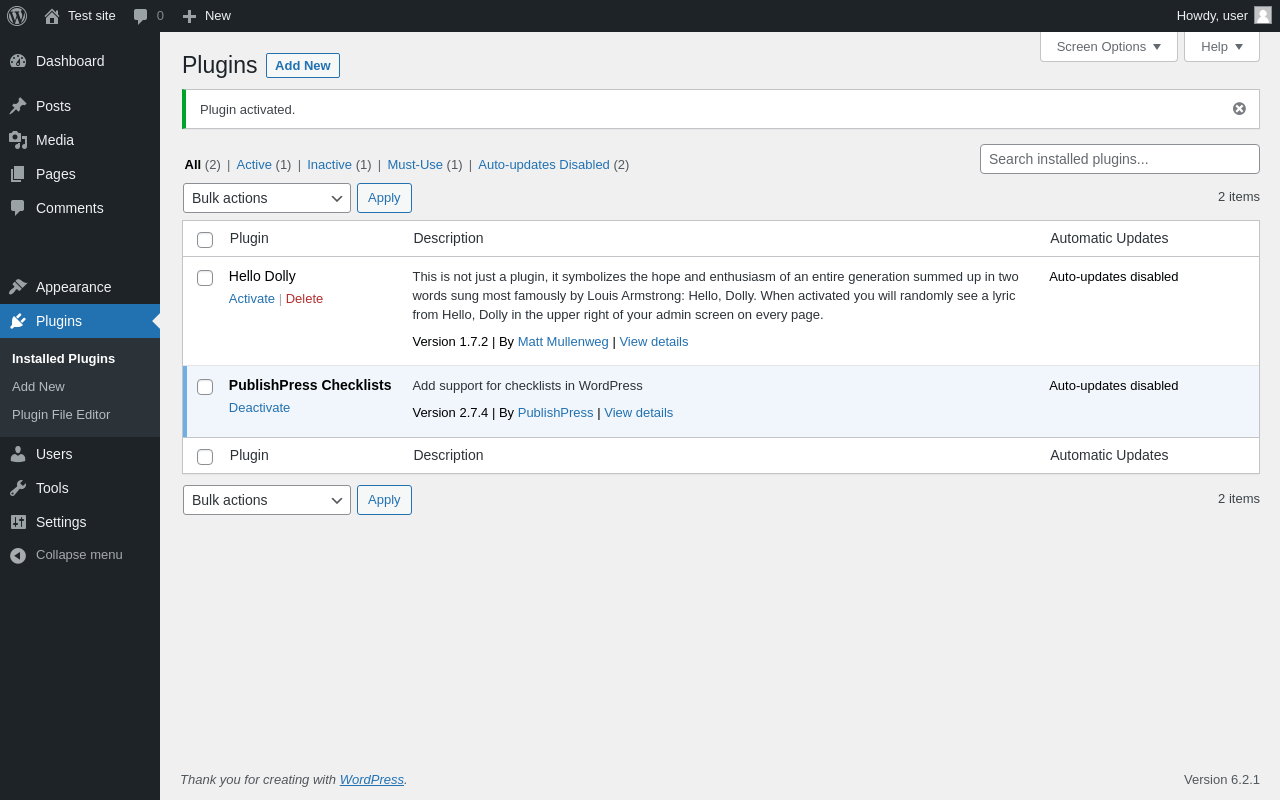Click the Collapse menu arrow icon
Viewport: 1280px width, 800px height.
(18, 555)
